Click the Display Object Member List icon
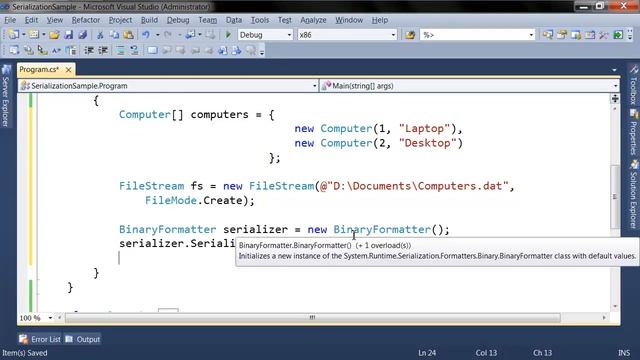Viewport: 640px width, 360px height. (14, 51)
